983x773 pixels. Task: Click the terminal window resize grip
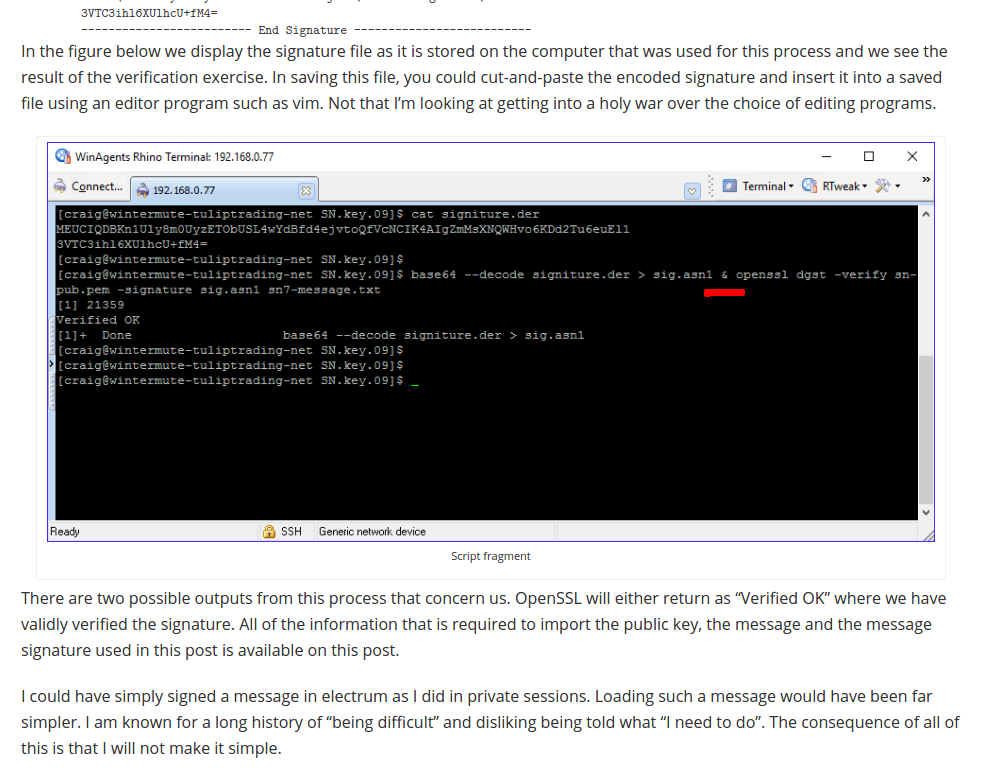tap(927, 535)
